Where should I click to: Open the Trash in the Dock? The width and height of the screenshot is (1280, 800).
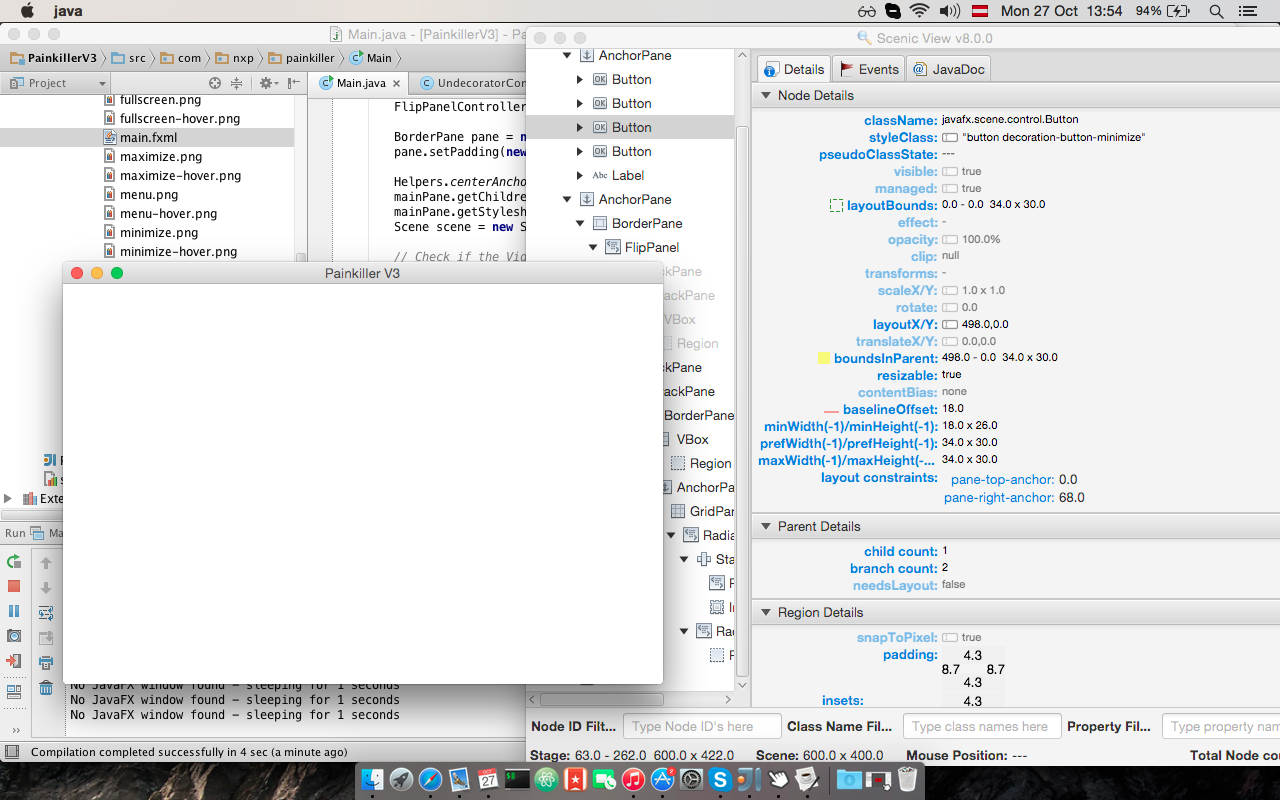(907, 779)
